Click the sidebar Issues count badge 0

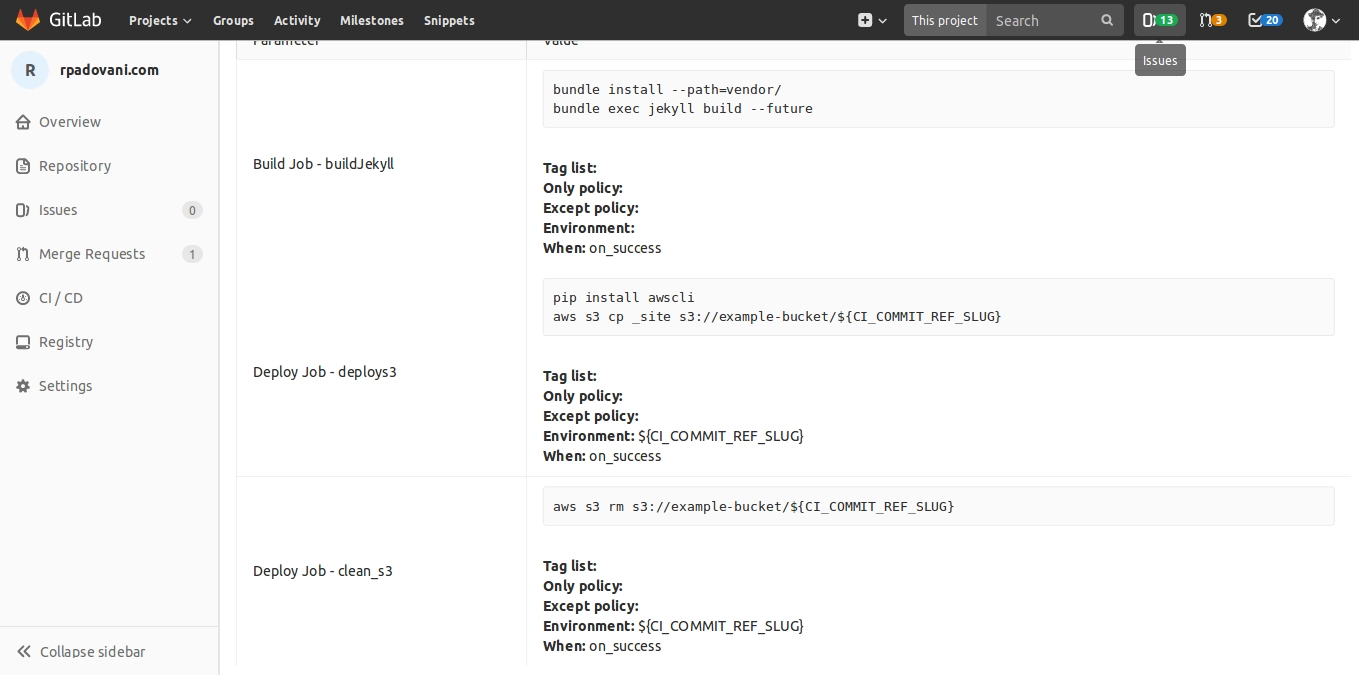(x=192, y=210)
